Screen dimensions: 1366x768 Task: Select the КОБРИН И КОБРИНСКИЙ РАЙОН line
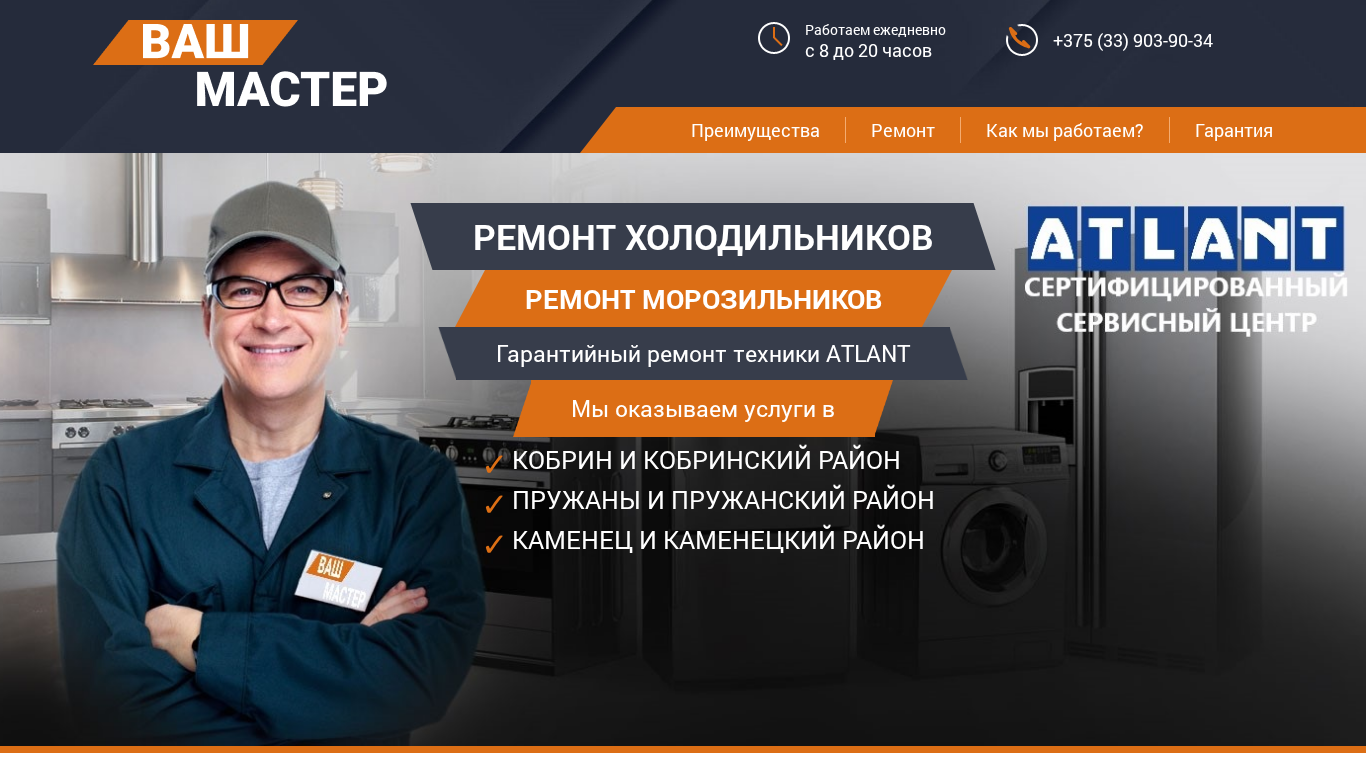click(706, 460)
